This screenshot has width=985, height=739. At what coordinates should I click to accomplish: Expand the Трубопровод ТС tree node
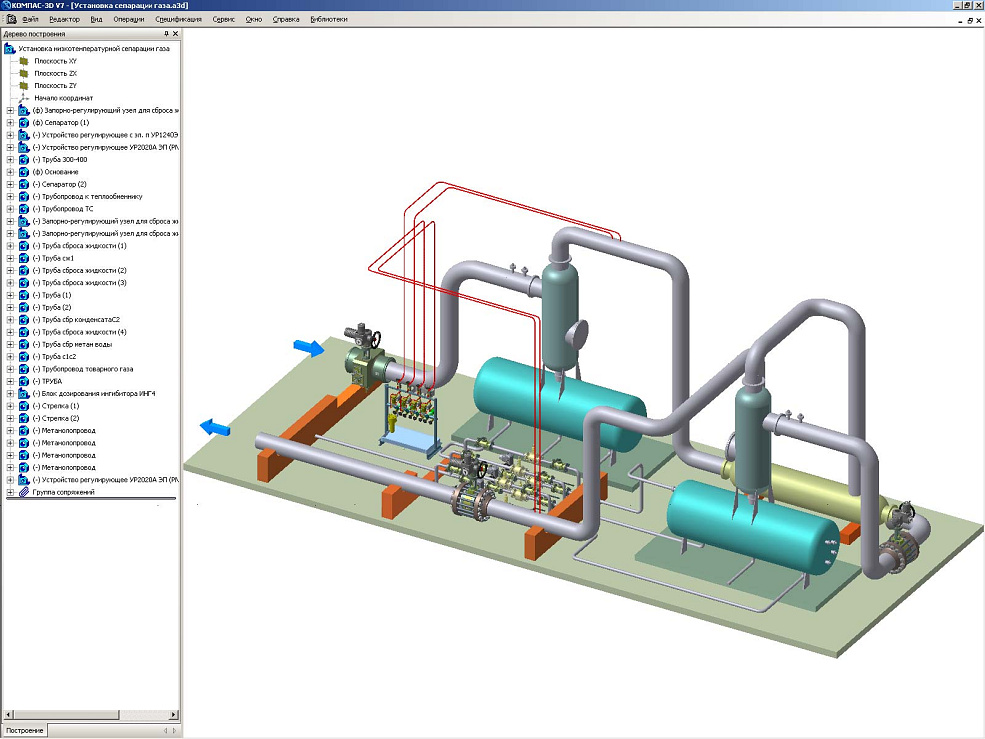pos(10,209)
